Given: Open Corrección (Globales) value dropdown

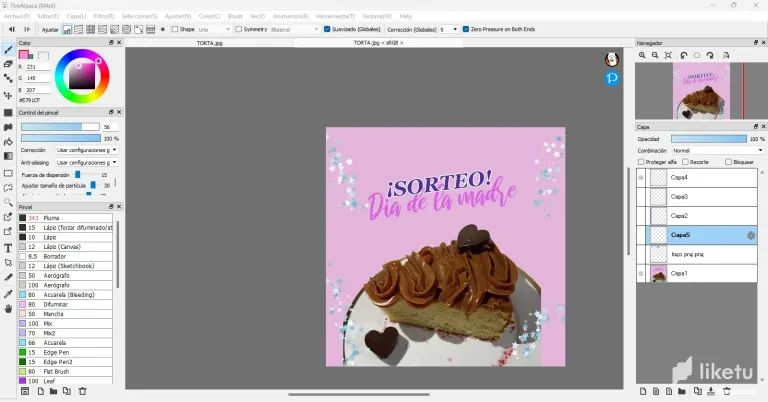Looking at the screenshot, I should [x=449, y=29].
